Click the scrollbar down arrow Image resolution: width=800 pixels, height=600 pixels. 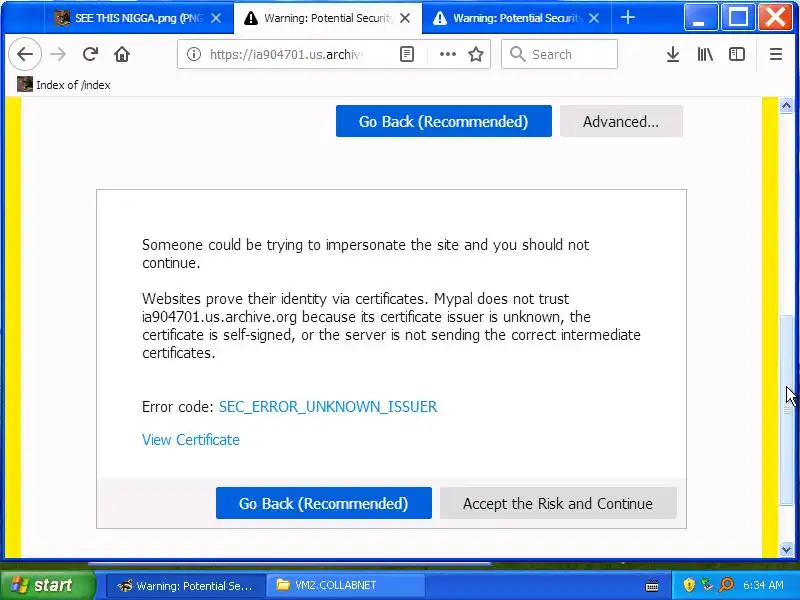(x=786, y=550)
